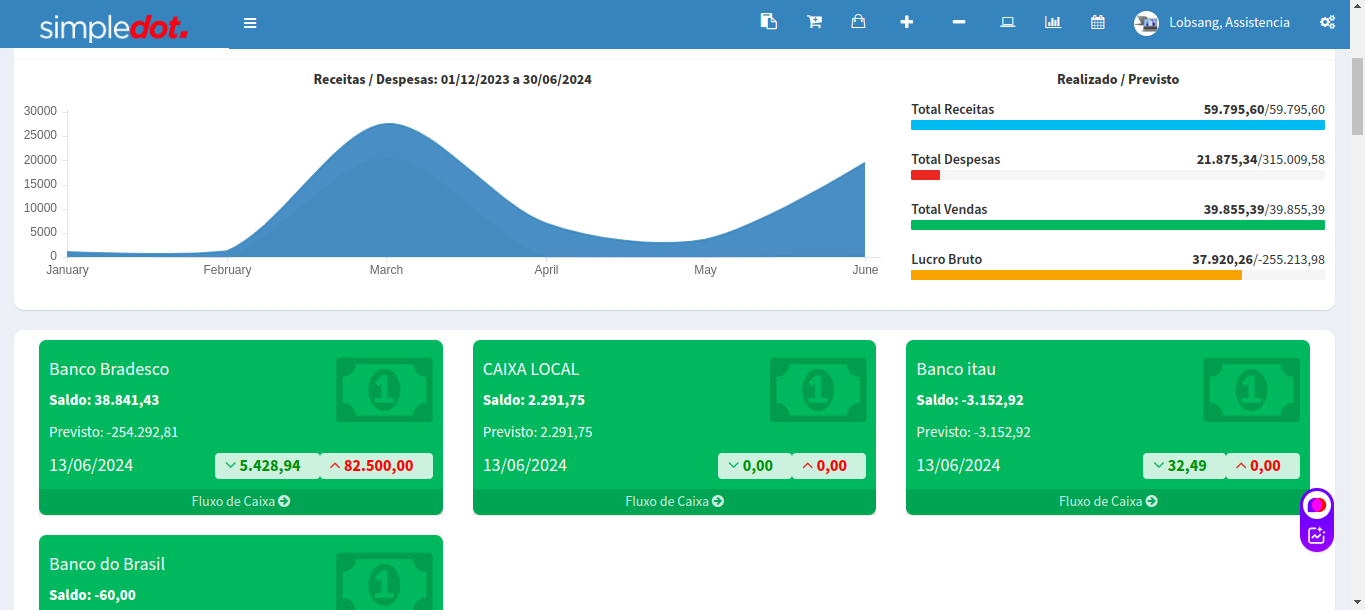Click the AI chart sparkle widget icon
Viewport: 1365px width, 610px height.
click(x=1316, y=535)
